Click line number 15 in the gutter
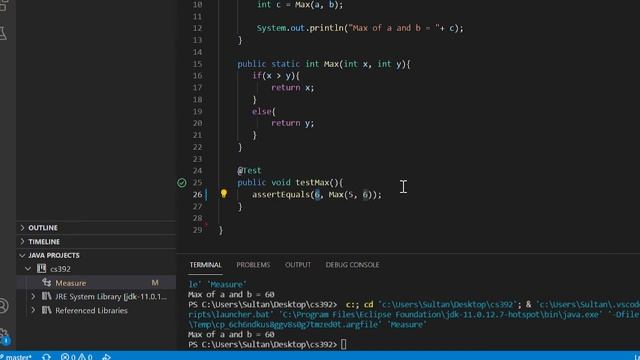Viewport: 640px width, 360px height. [x=198, y=64]
